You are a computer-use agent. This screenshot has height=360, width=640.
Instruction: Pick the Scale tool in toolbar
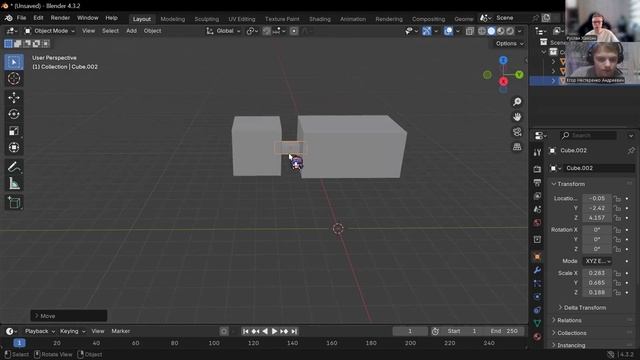14,131
